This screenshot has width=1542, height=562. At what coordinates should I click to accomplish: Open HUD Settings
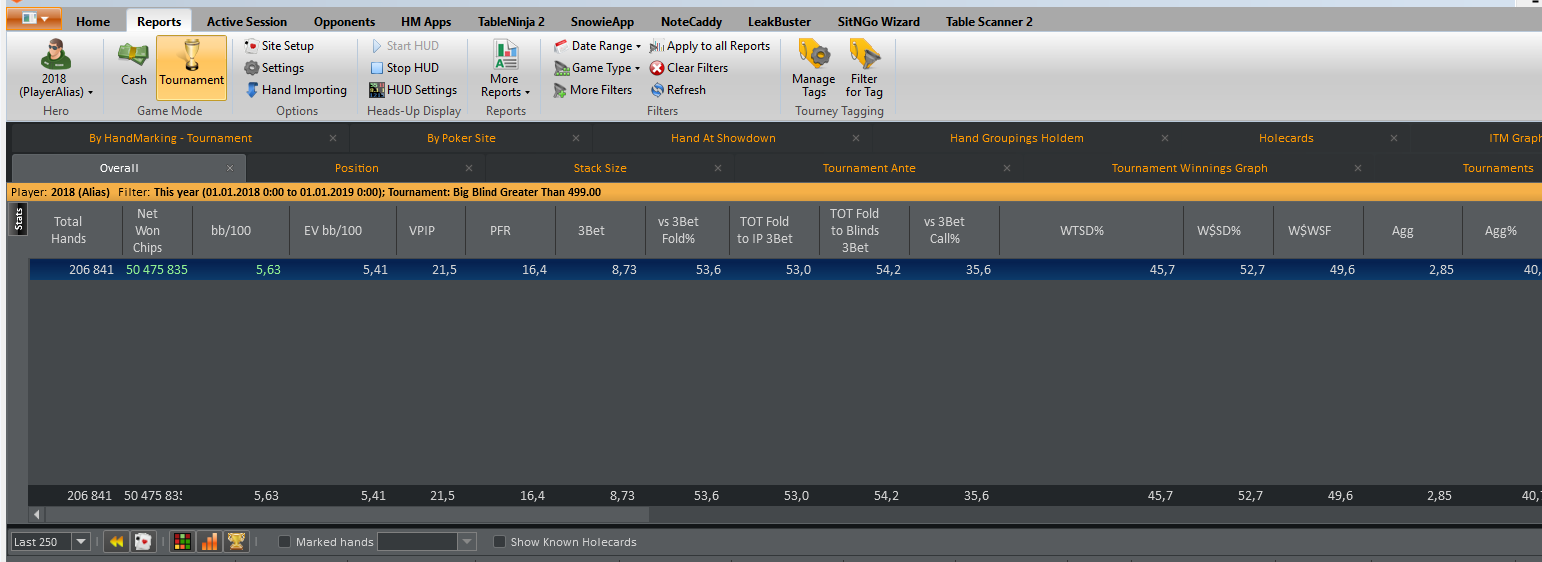[x=413, y=90]
